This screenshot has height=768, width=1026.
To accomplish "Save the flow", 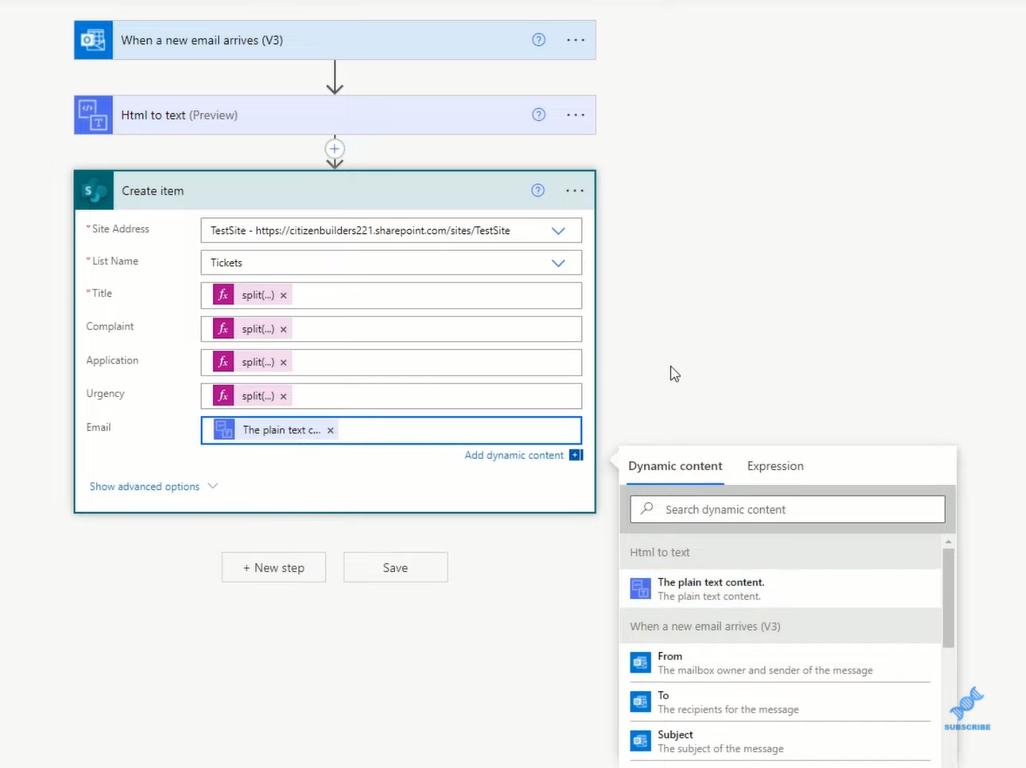I will click(x=395, y=567).
